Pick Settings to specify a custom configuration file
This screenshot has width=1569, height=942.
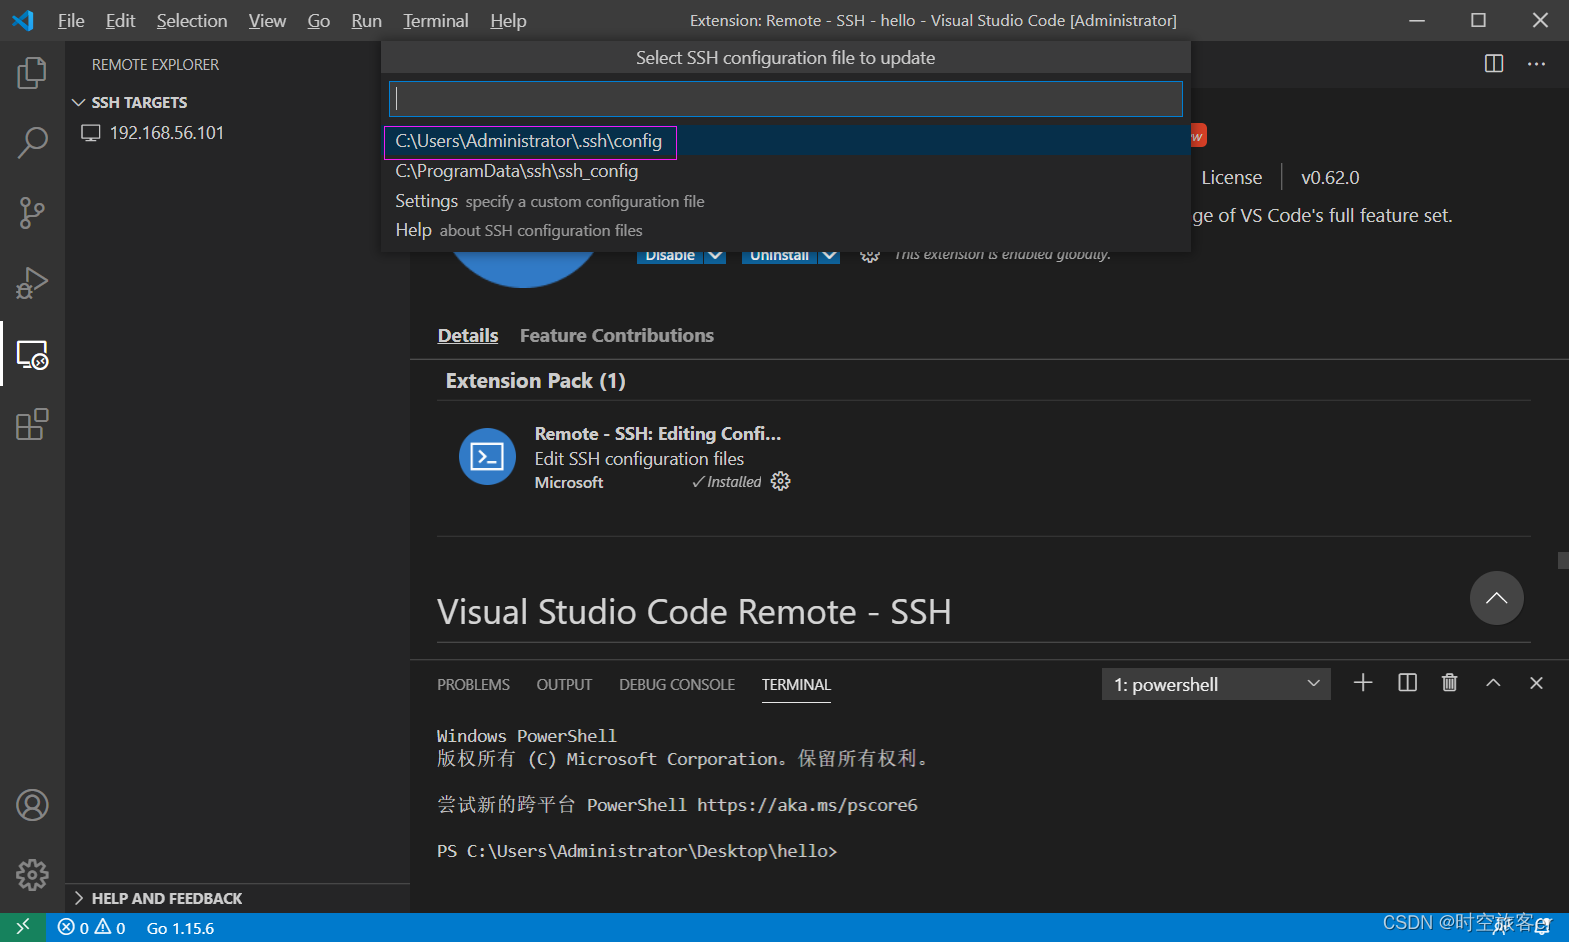pyautogui.click(x=786, y=201)
